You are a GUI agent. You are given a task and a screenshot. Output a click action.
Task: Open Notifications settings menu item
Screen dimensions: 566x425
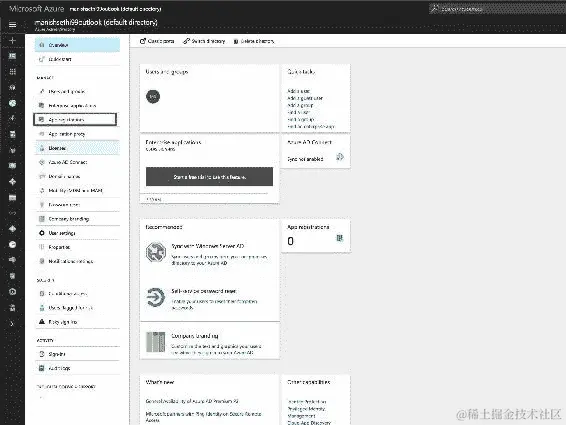(x=77, y=261)
